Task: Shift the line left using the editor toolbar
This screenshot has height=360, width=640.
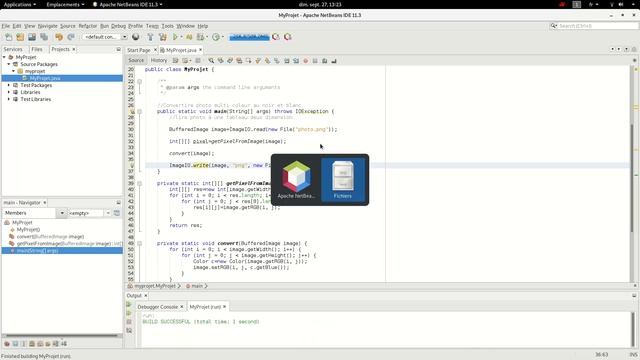Action: pos(287,61)
